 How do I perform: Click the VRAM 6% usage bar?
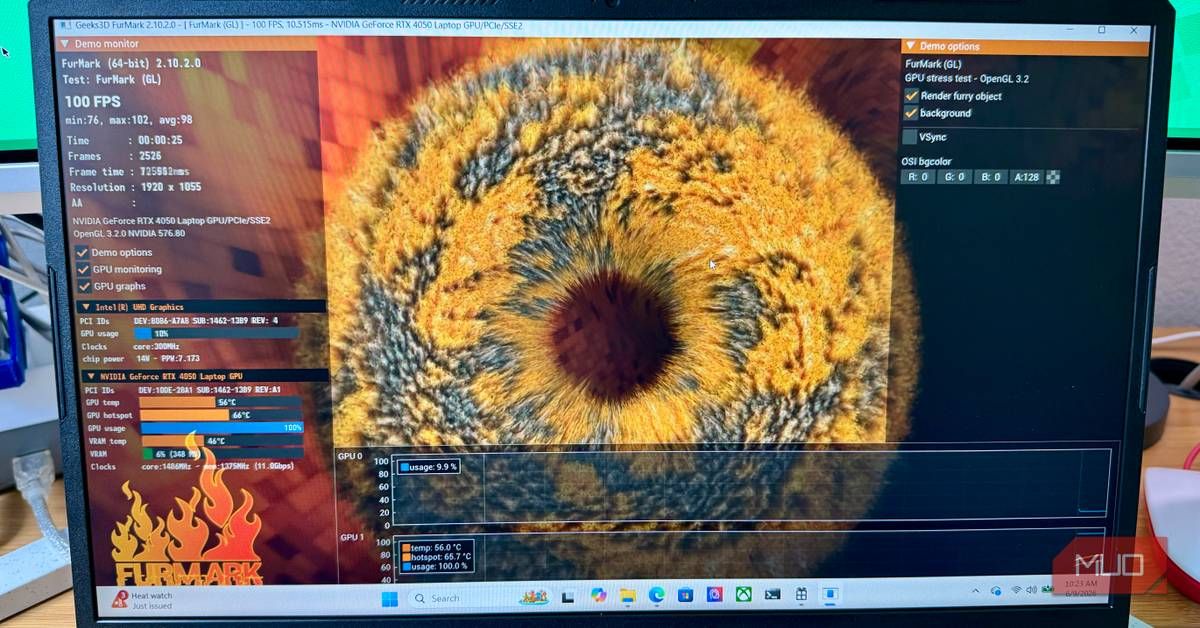point(221,453)
